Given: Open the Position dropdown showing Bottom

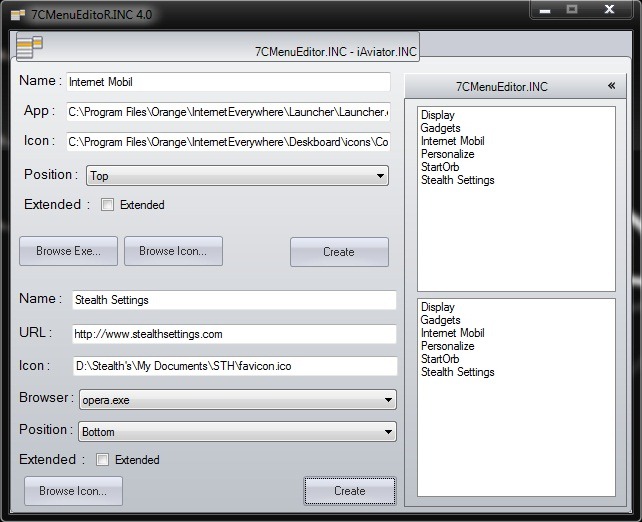Looking at the screenshot, I should [x=235, y=432].
